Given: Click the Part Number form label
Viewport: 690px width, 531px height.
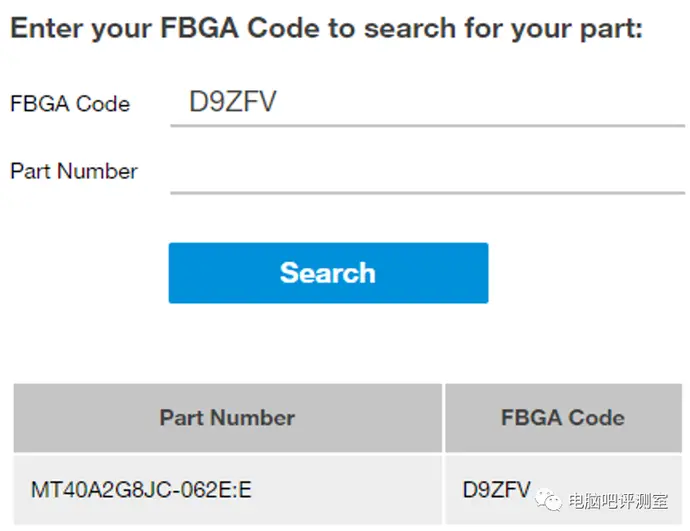Looking at the screenshot, I should click(x=74, y=171).
